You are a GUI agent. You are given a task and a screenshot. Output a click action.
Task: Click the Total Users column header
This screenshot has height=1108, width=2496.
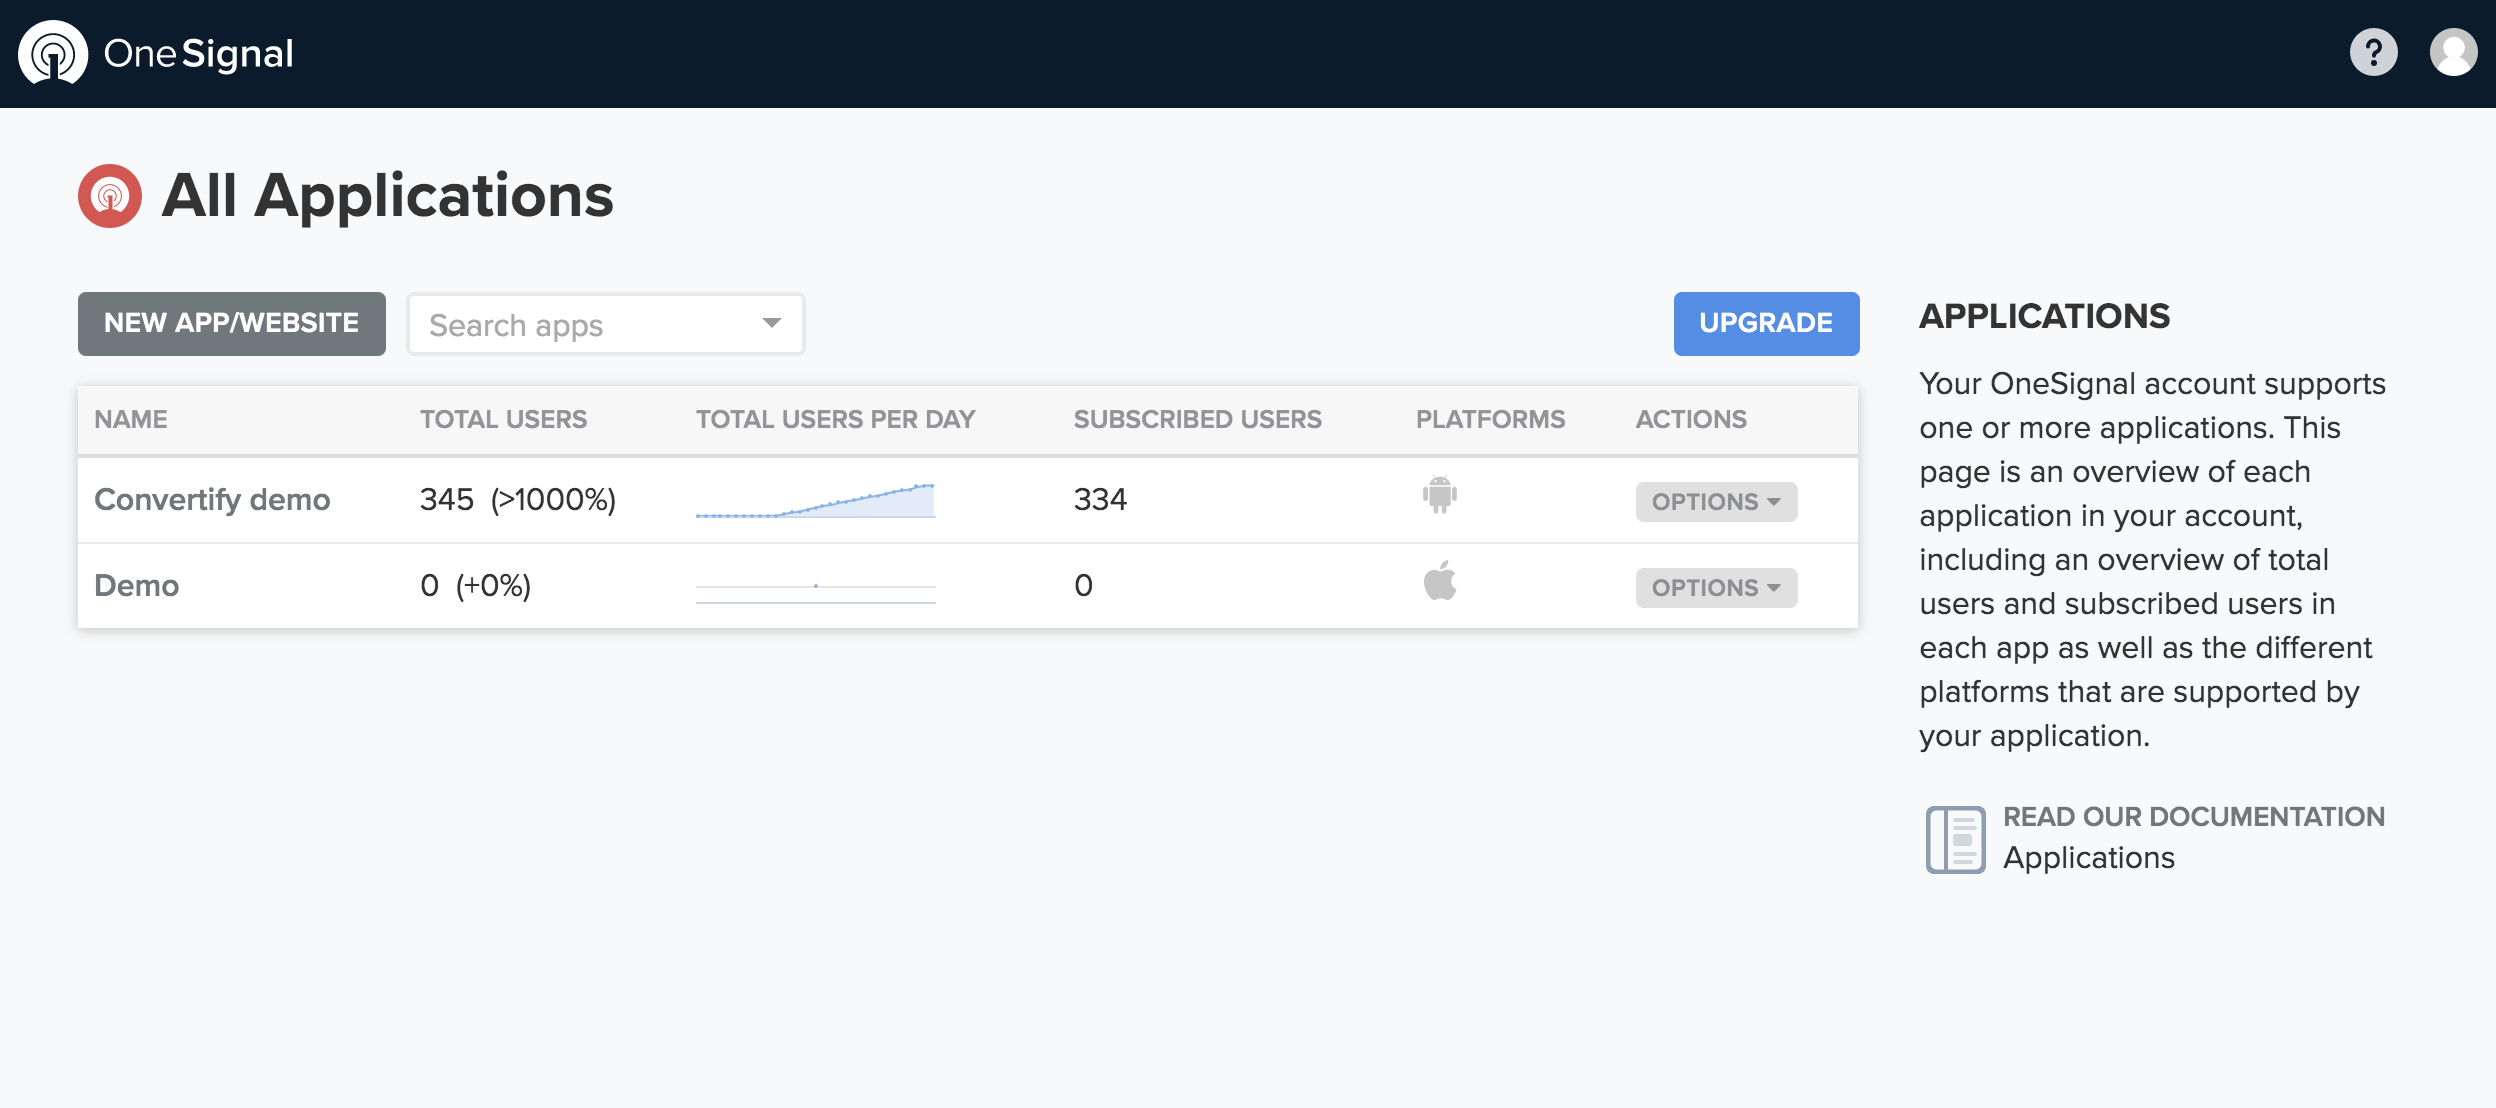503,420
